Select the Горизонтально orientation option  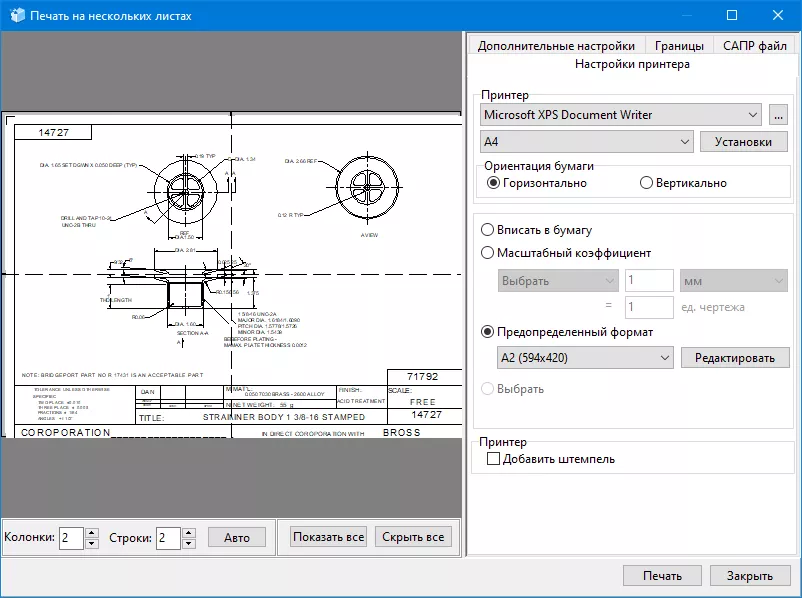[x=493, y=183]
